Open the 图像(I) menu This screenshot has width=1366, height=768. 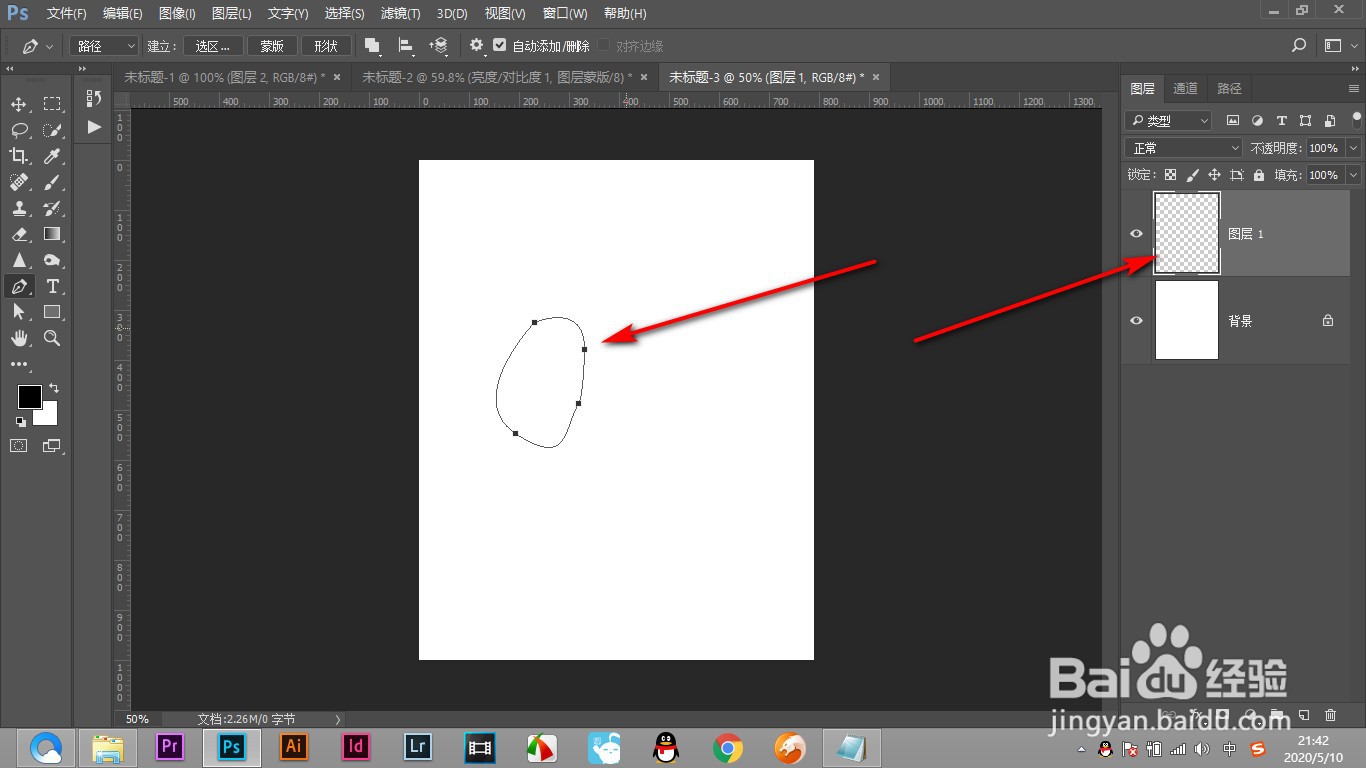pos(177,14)
